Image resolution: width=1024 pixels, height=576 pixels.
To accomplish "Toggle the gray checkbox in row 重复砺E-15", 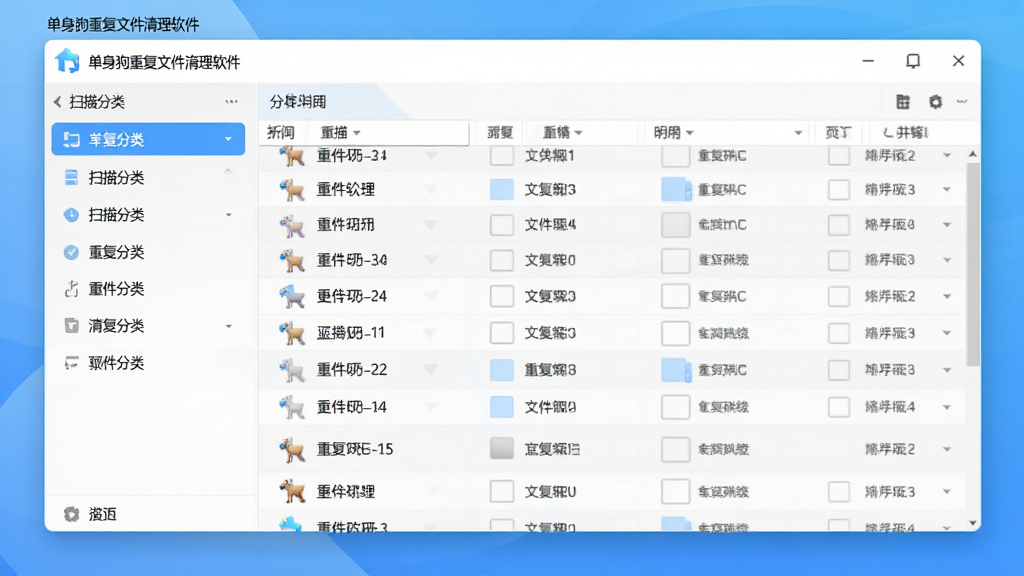I will (502, 449).
